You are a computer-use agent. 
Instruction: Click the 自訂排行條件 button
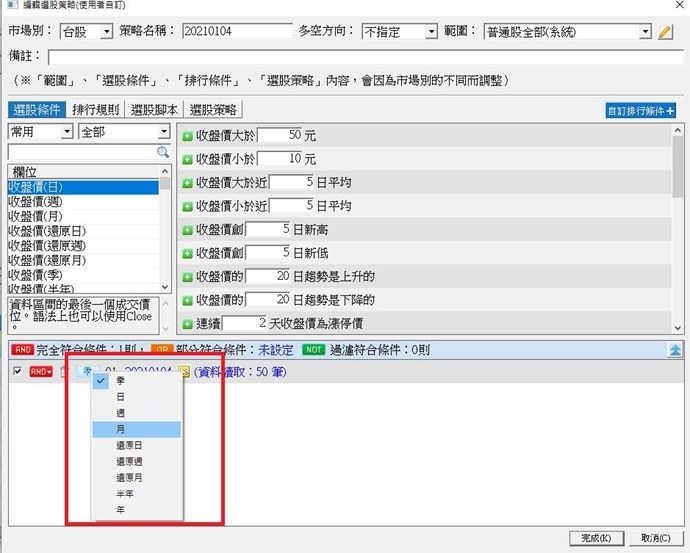(x=641, y=111)
